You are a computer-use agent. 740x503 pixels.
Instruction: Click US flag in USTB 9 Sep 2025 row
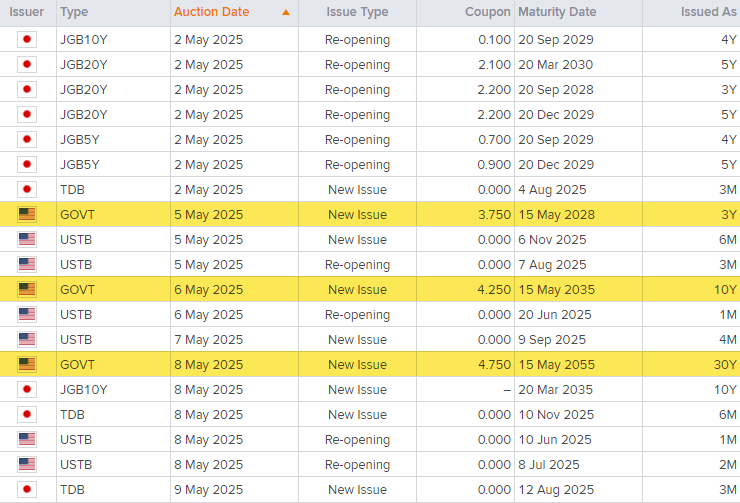(x=27, y=339)
